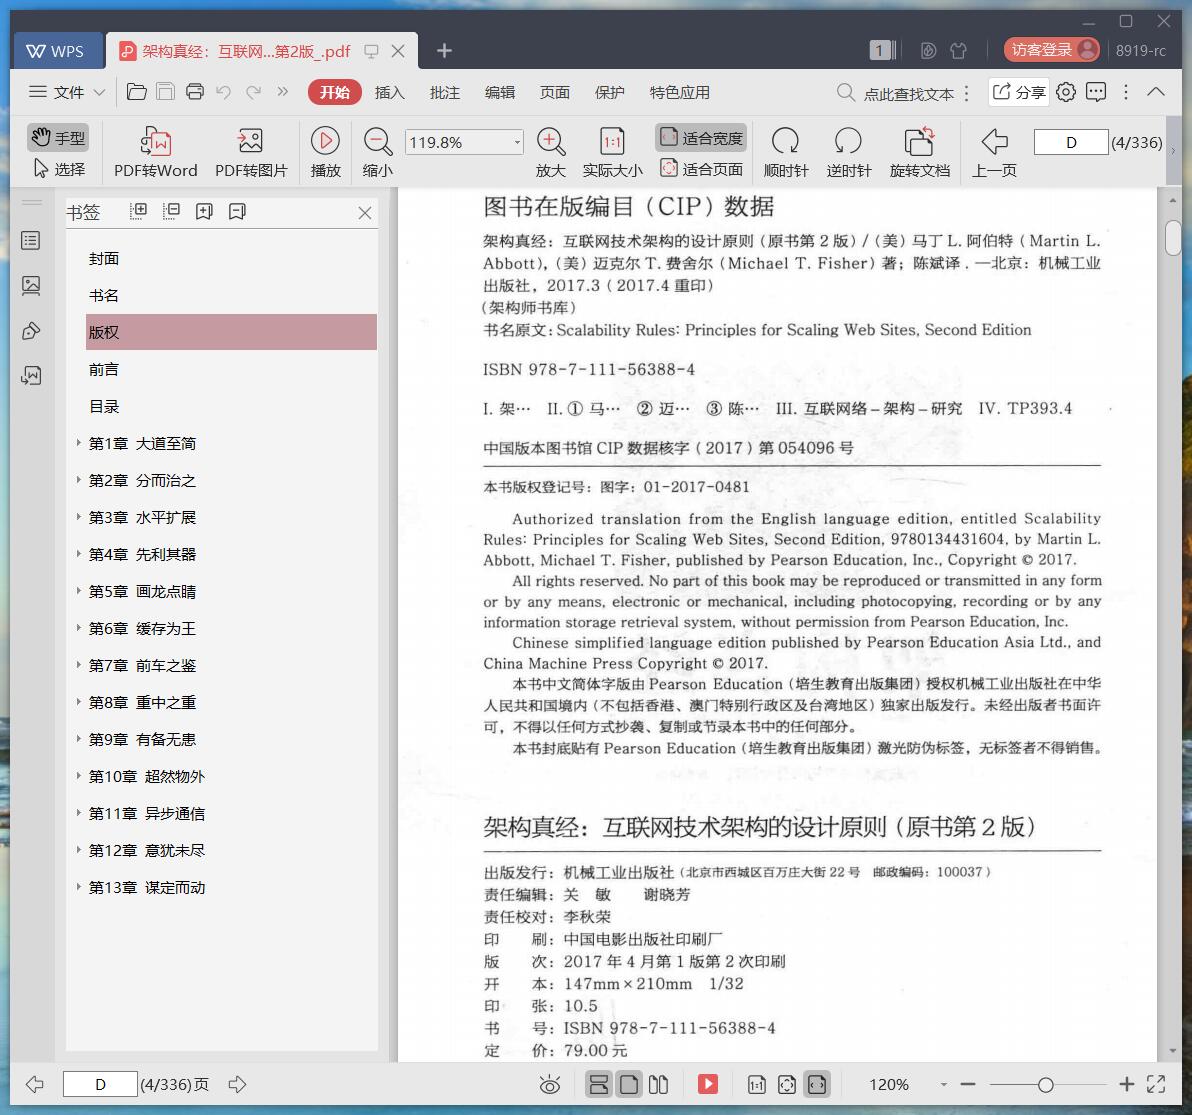Expand more quick-access tools chevron
Viewport: 1192px width, 1115px height.
point(282,92)
